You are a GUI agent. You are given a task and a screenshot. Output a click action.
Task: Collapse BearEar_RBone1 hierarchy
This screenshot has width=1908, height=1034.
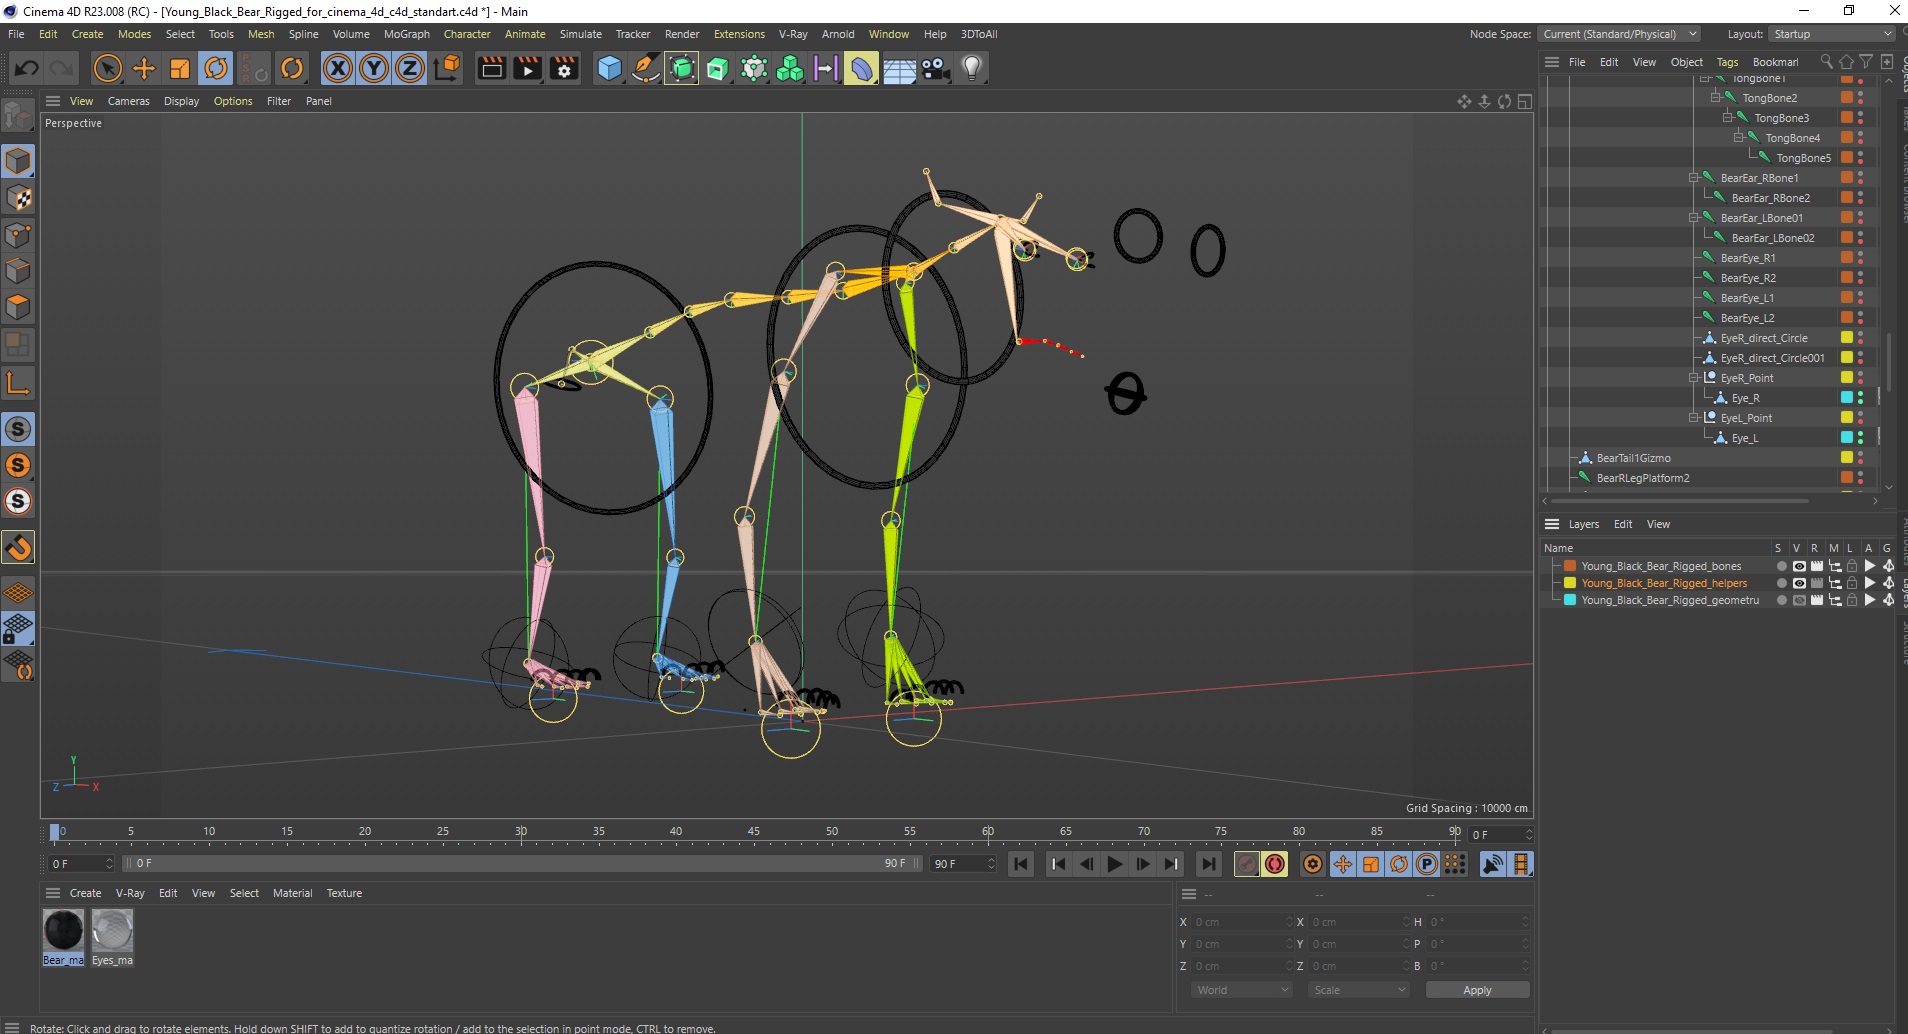point(1694,177)
